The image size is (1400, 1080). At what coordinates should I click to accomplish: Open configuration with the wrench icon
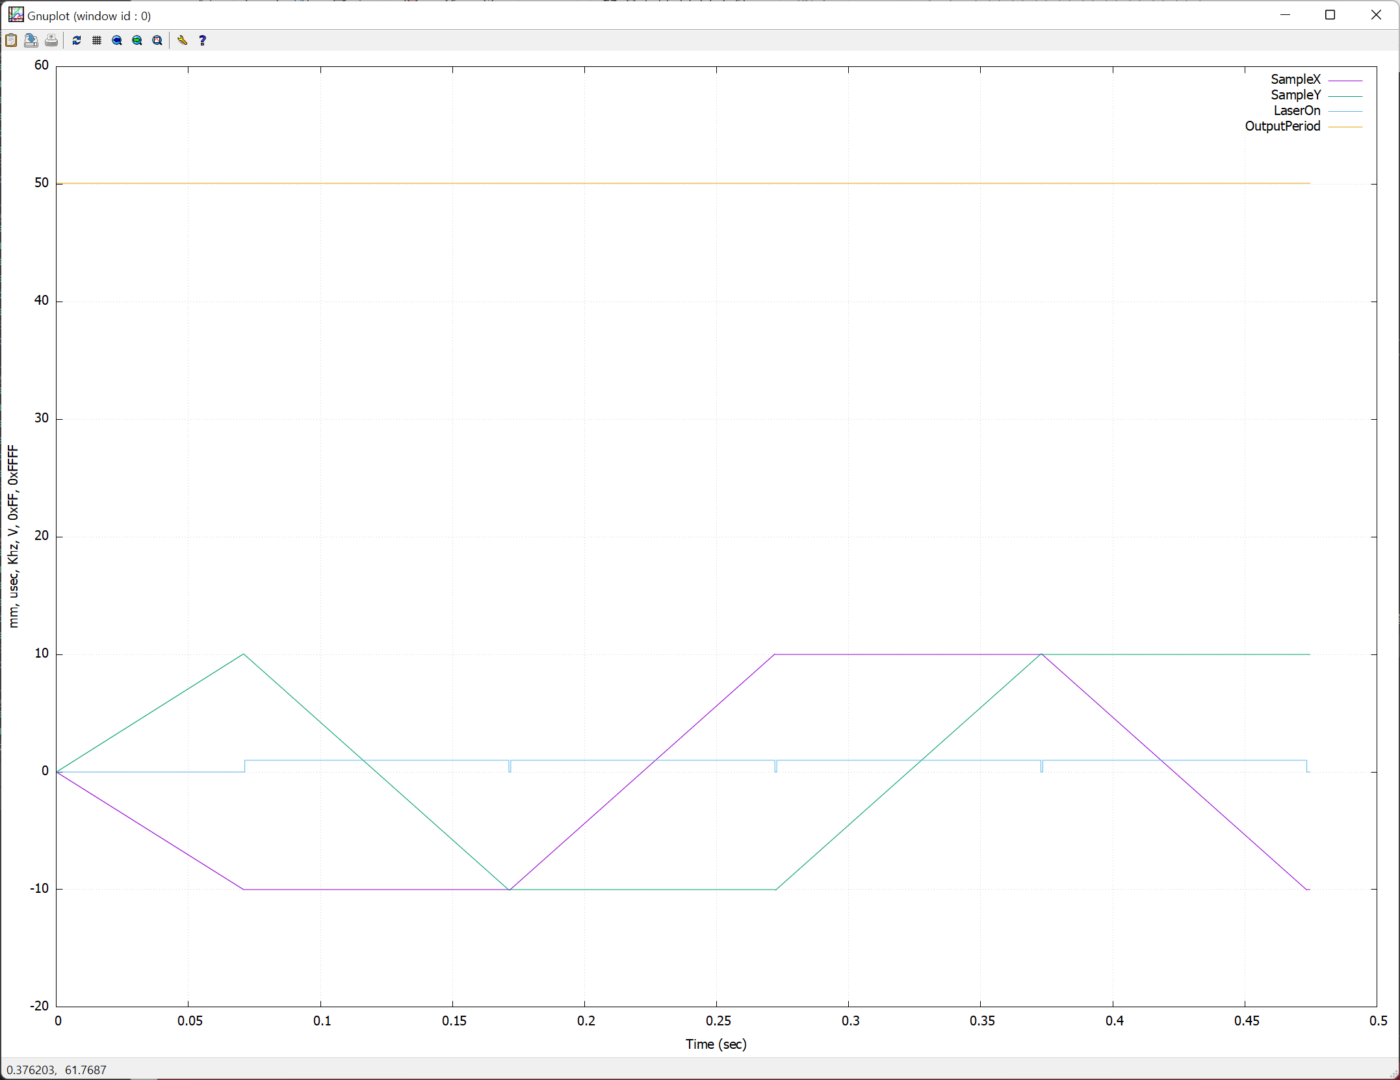click(x=182, y=40)
